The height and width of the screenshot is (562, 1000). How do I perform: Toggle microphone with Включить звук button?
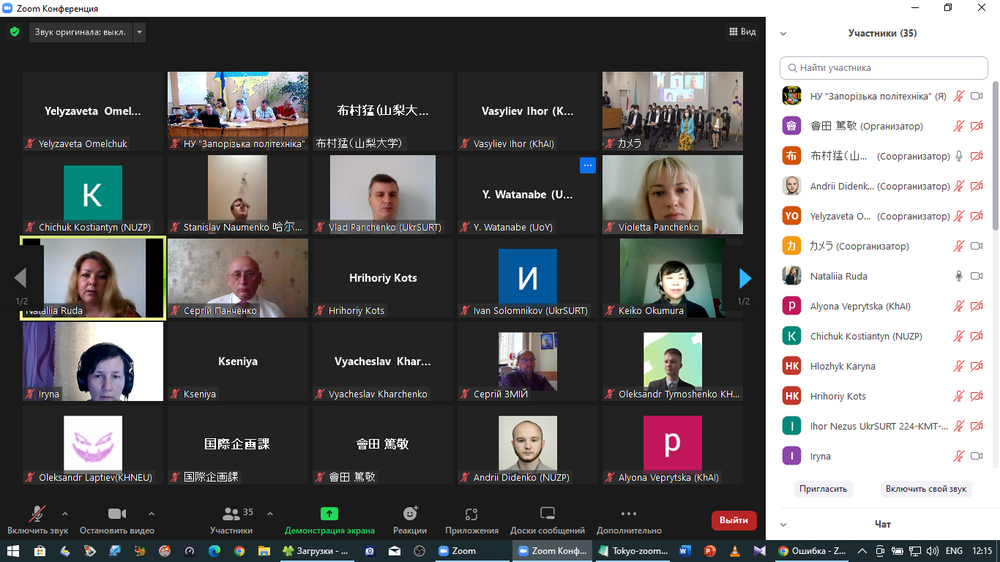click(x=37, y=518)
